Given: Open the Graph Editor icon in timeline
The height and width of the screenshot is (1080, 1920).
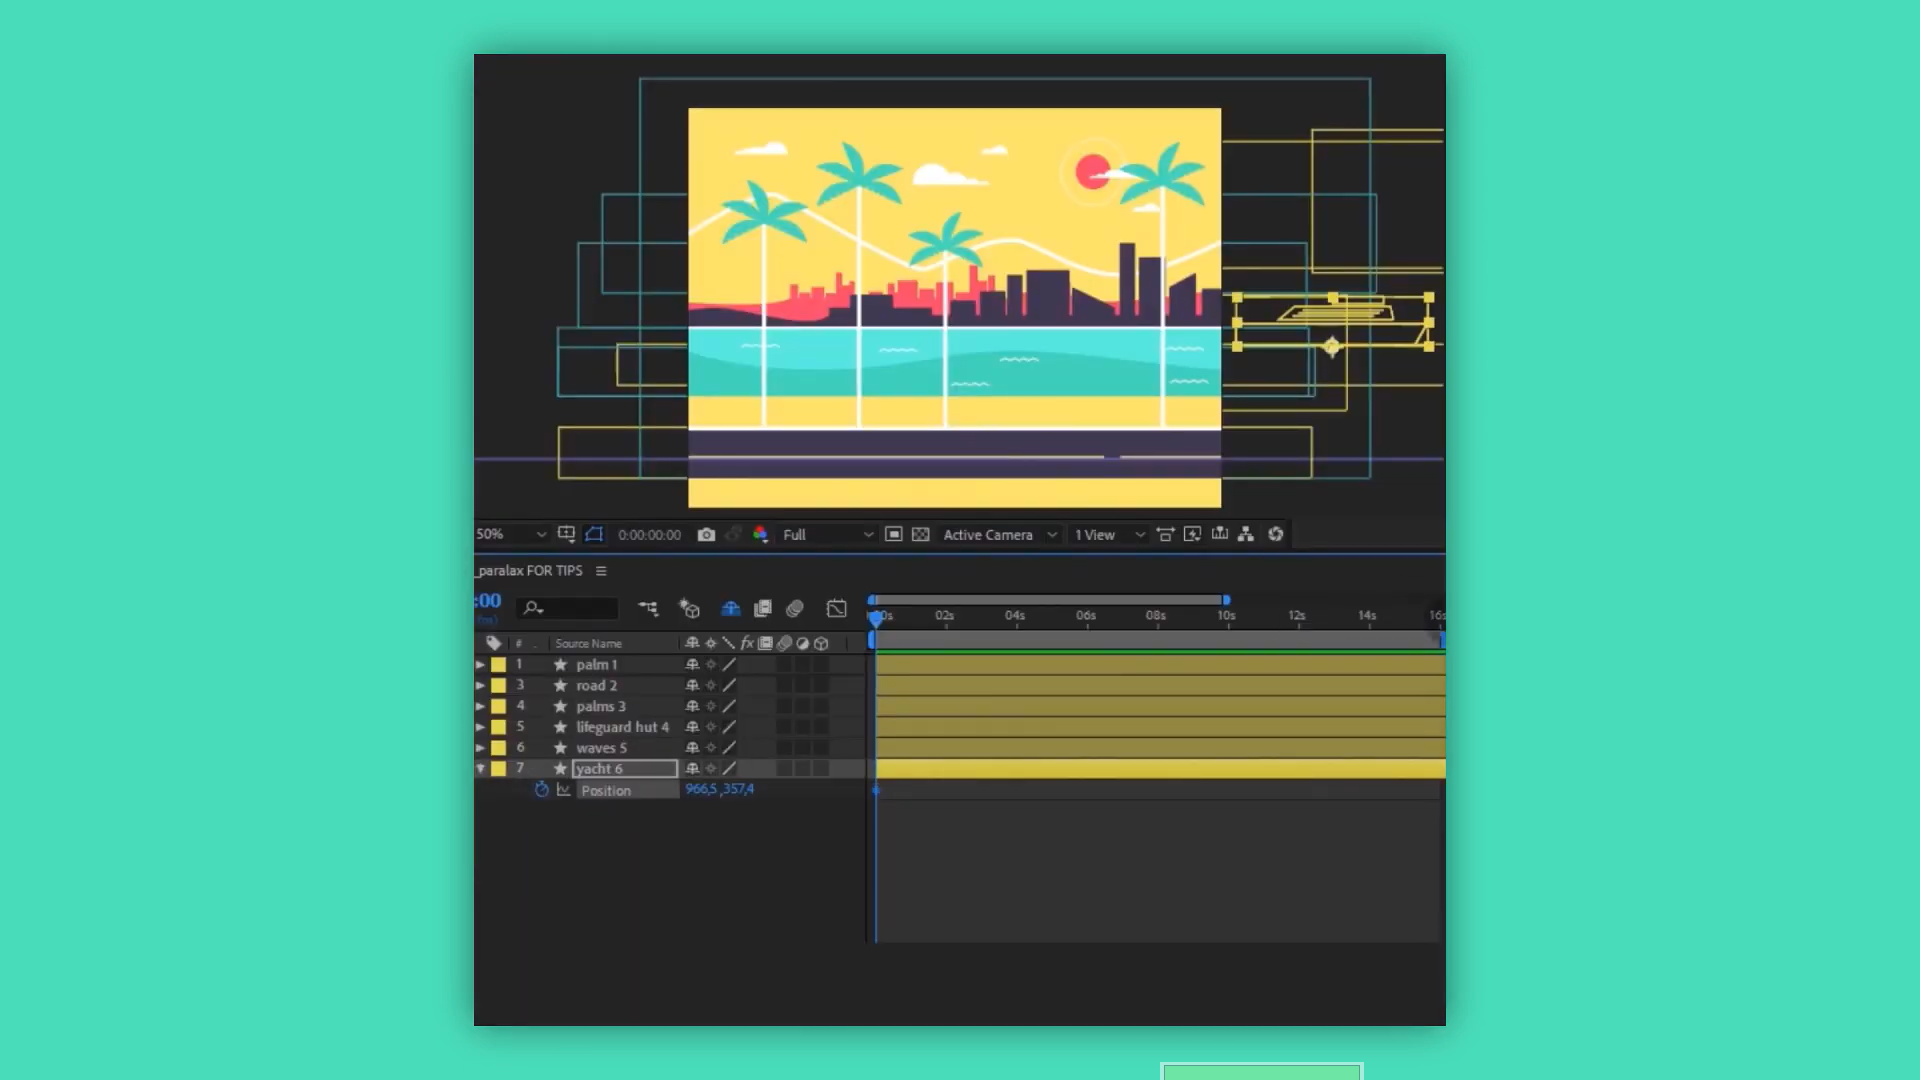Looking at the screenshot, I should 836,609.
